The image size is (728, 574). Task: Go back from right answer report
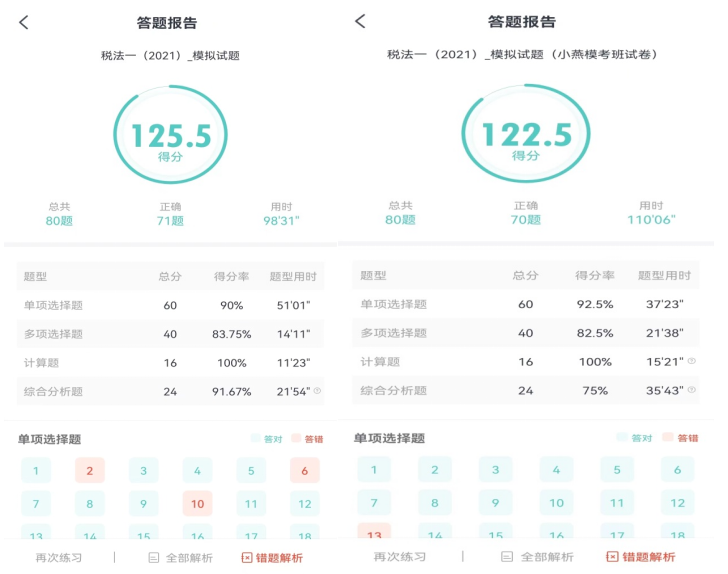[x=360, y=21]
